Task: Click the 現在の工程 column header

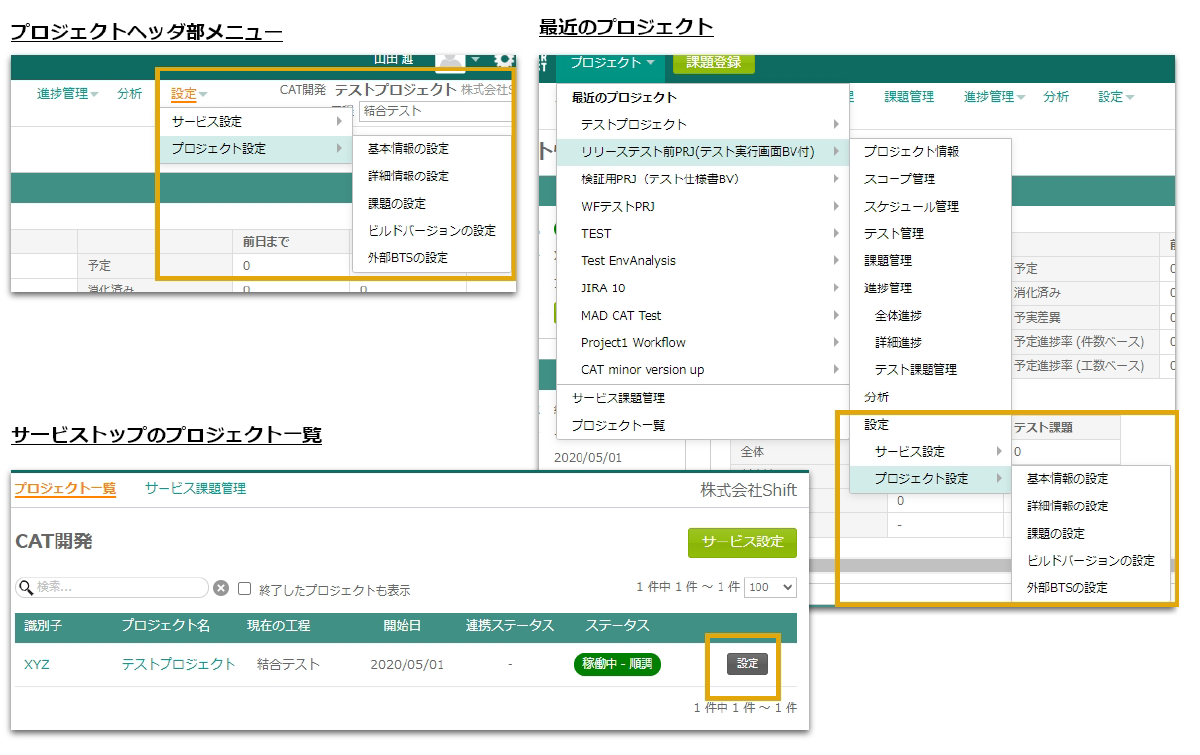Action: point(278,626)
